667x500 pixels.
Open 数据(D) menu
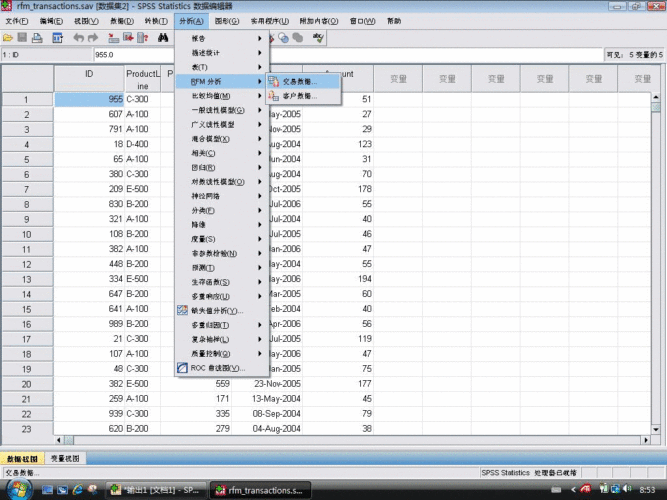pos(122,21)
